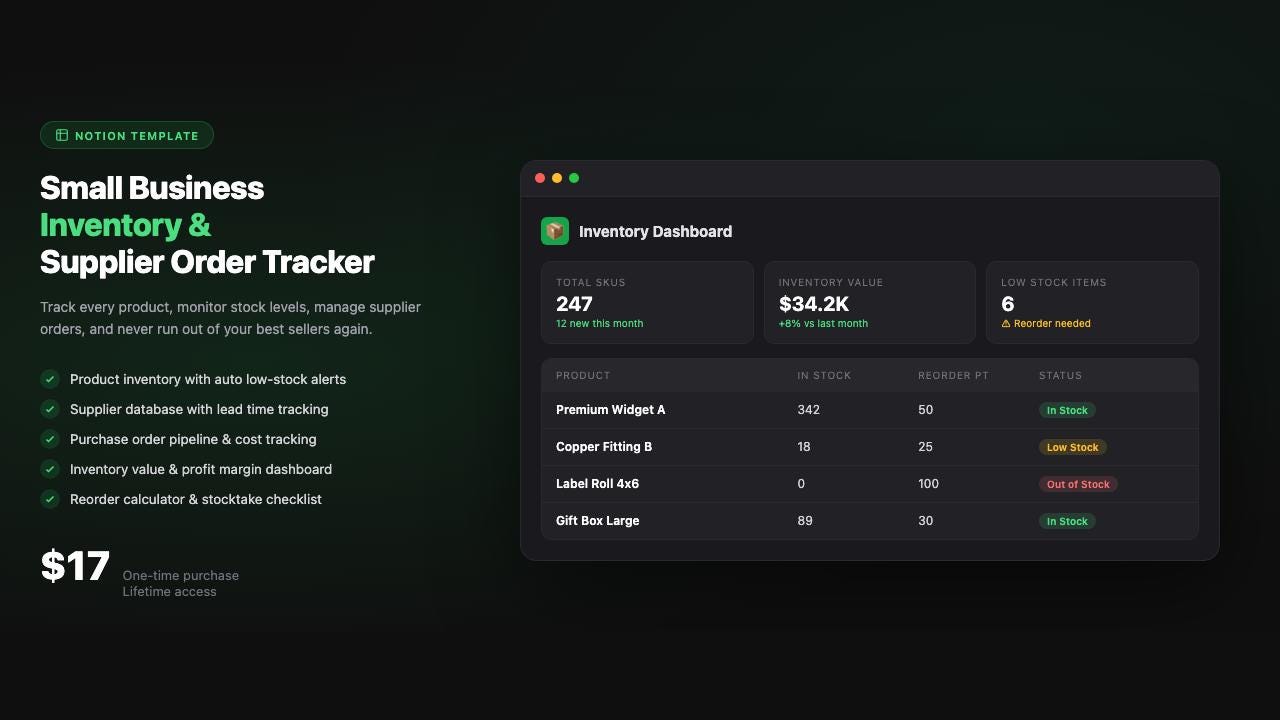The image size is (1280, 720).
Task: Open the Gift Box Large row
Action: pyautogui.click(x=870, y=521)
